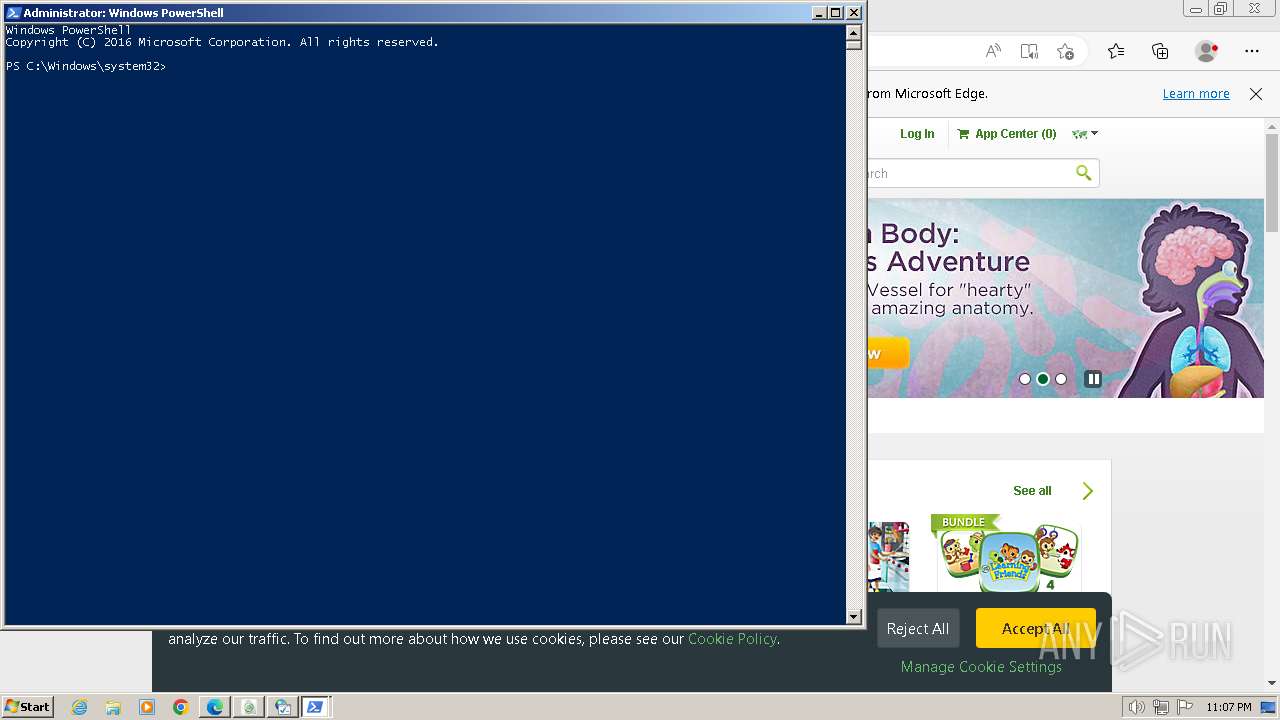Launch Google Chrome from the taskbar
The height and width of the screenshot is (720, 1280).
point(181,707)
